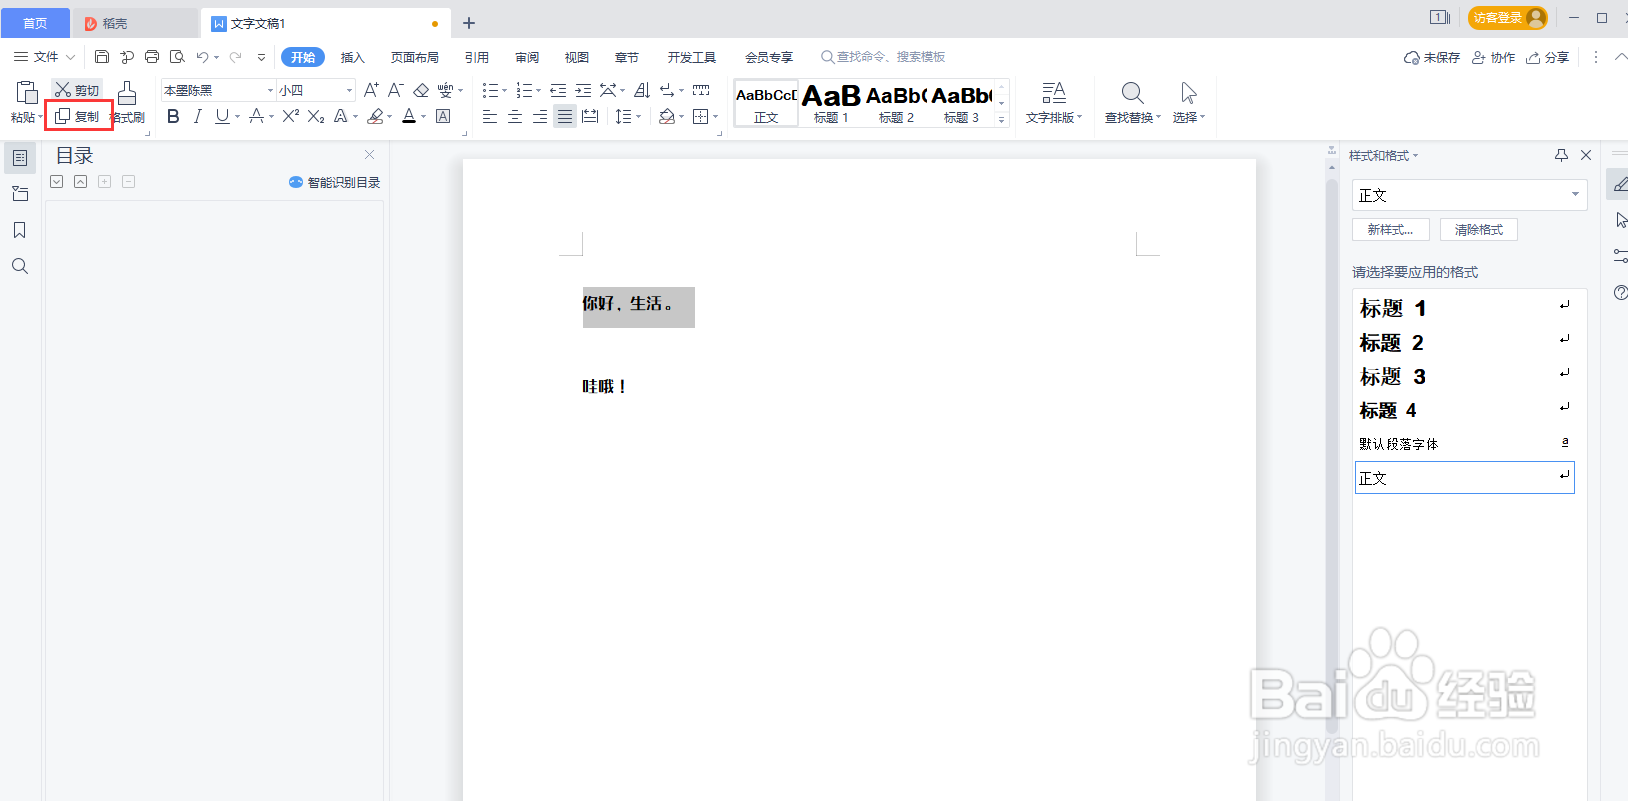
Task: Open the 文件 menu dropdown
Action: pos(45,57)
